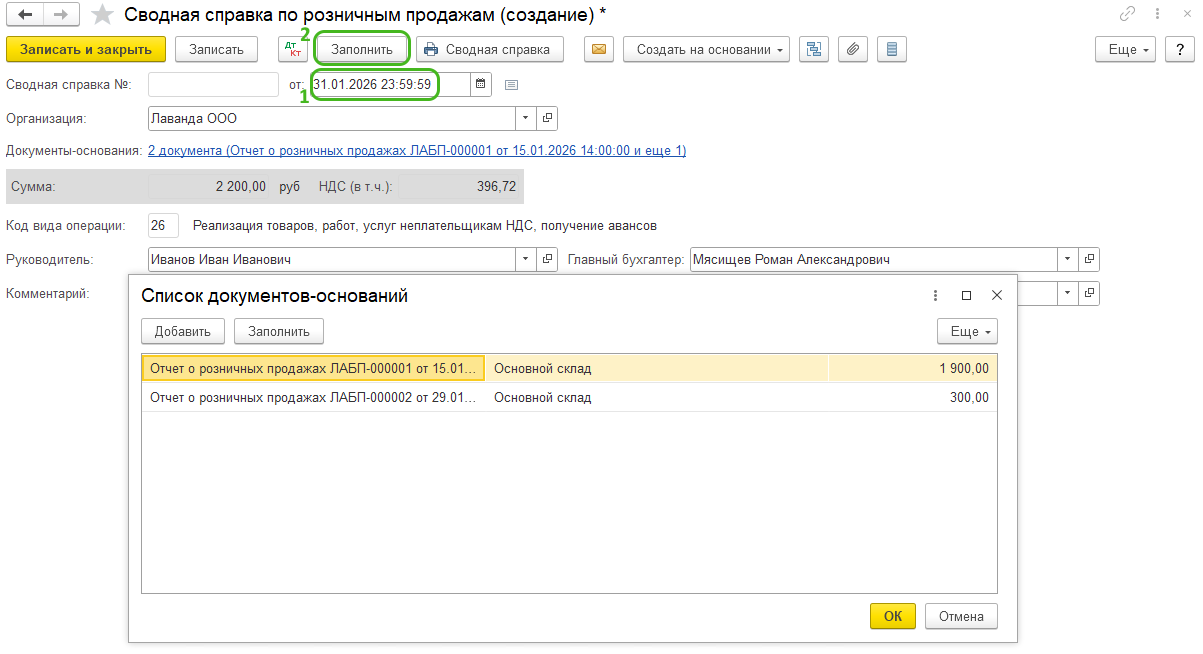Image resolution: width=1203 pixels, height=654 pixels.
Task: Add form to favorites with star icon
Action: 102,15
